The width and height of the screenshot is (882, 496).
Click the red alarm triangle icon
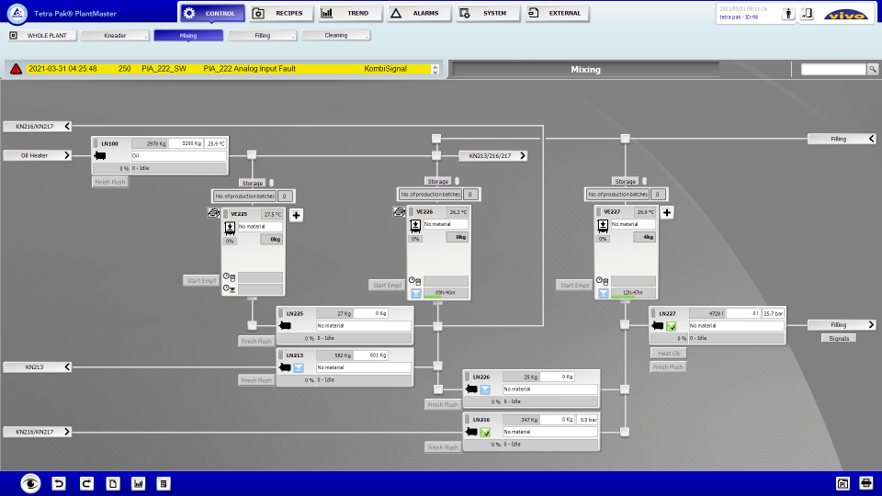point(16,69)
